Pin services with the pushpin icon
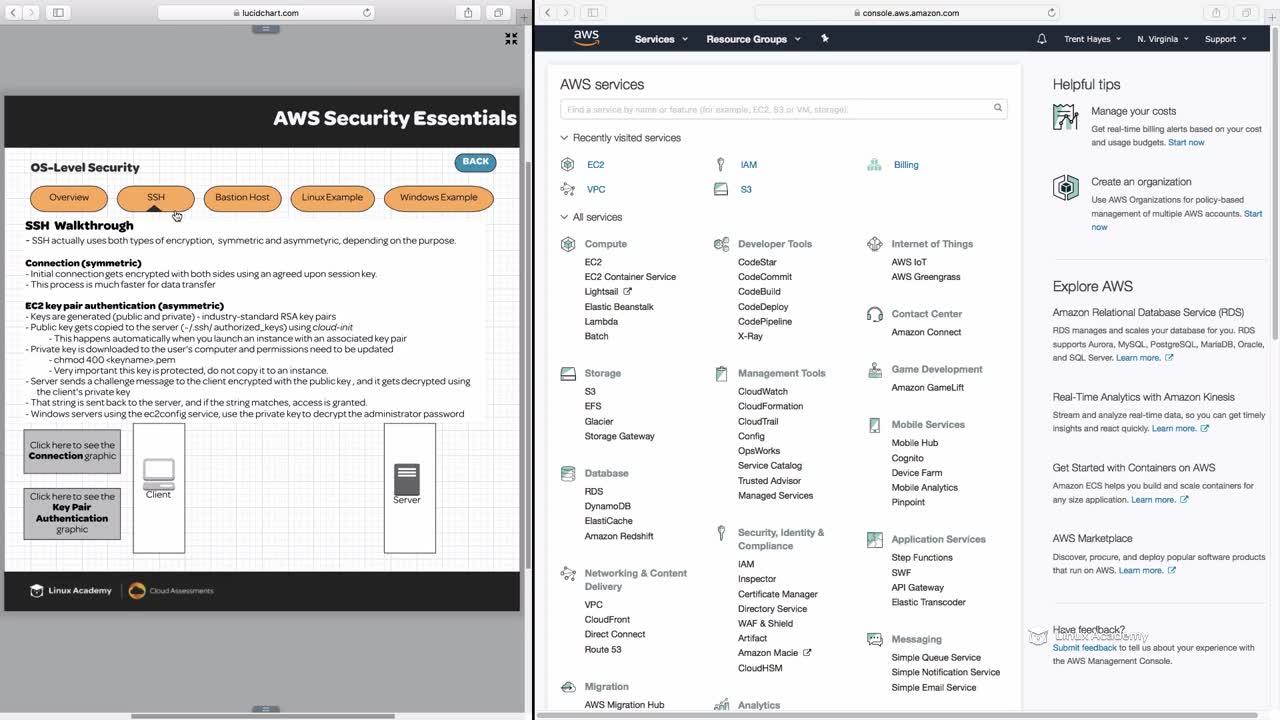 (x=825, y=38)
